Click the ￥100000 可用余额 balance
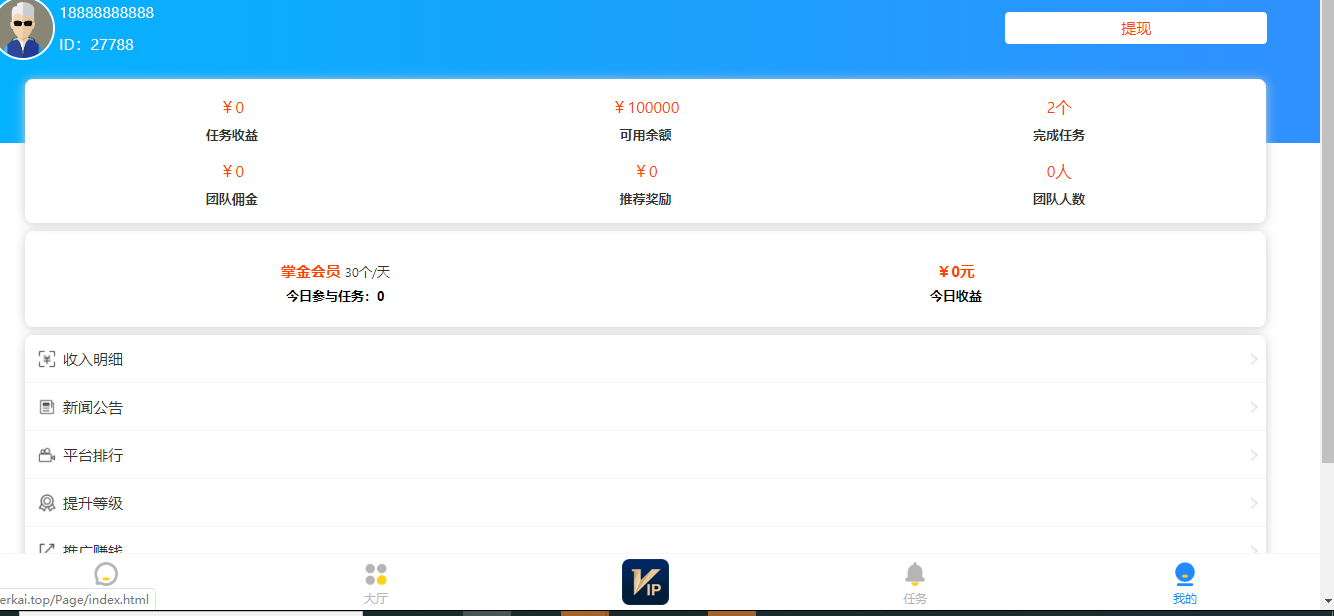Image resolution: width=1334 pixels, height=616 pixels. pyautogui.click(x=645, y=108)
